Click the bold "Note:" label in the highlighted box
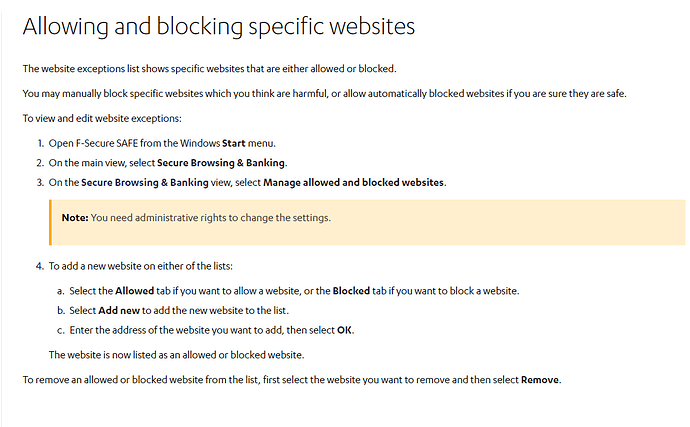690x427 pixels. point(75,217)
